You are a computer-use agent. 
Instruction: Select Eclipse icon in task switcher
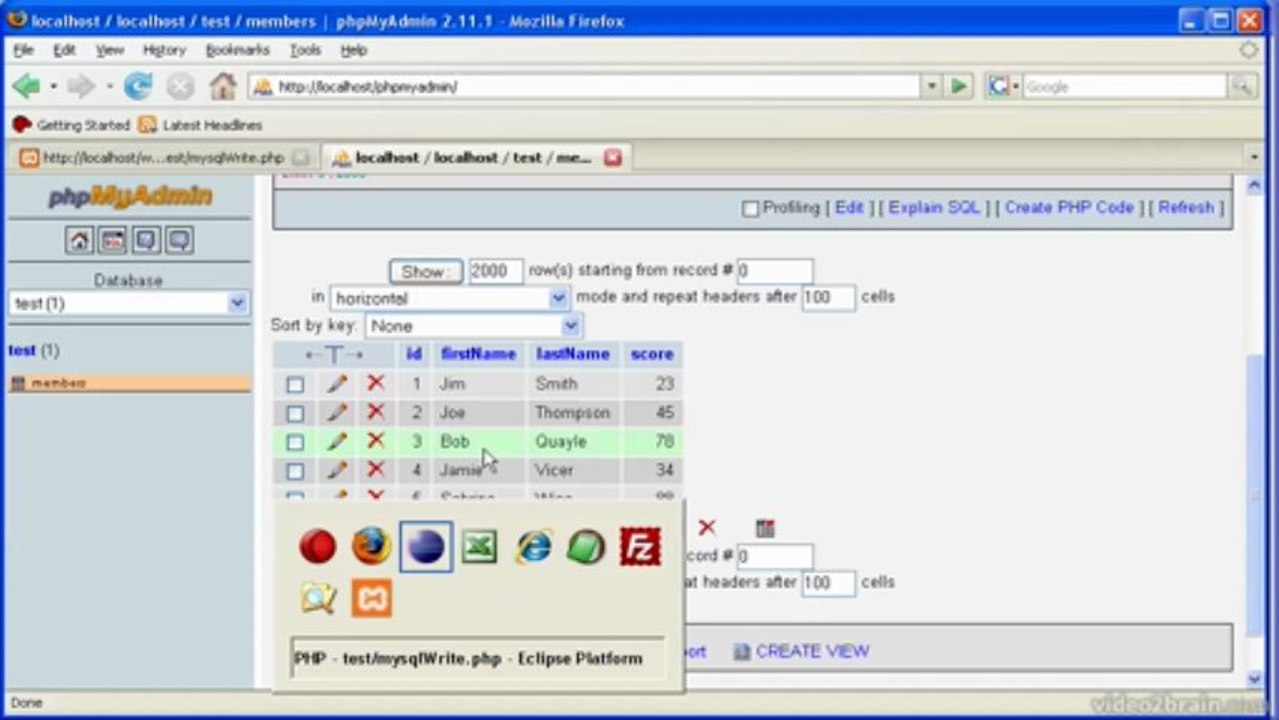click(x=425, y=547)
